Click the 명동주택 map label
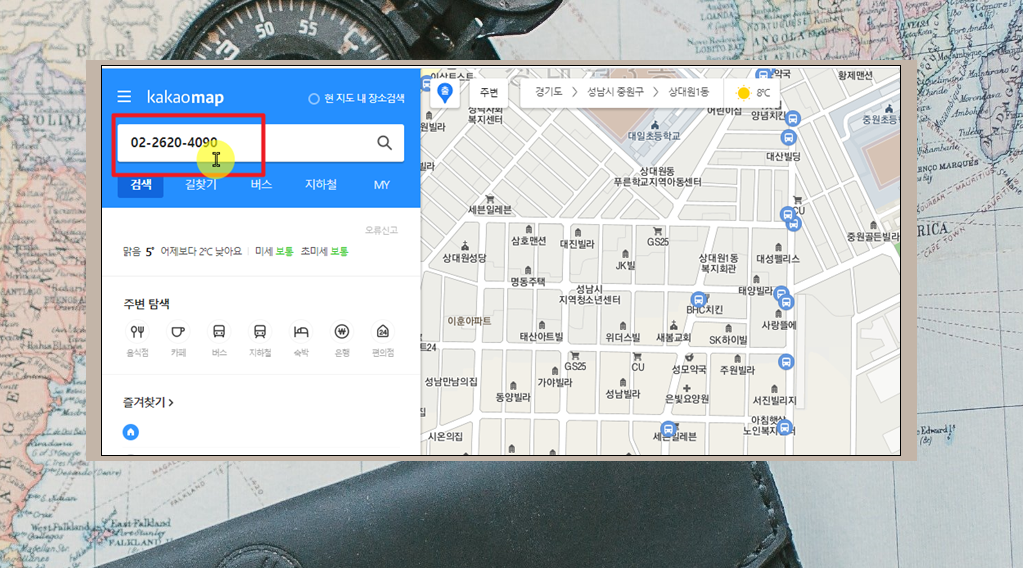The height and width of the screenshot is (568, 1023). click(528, 281)
